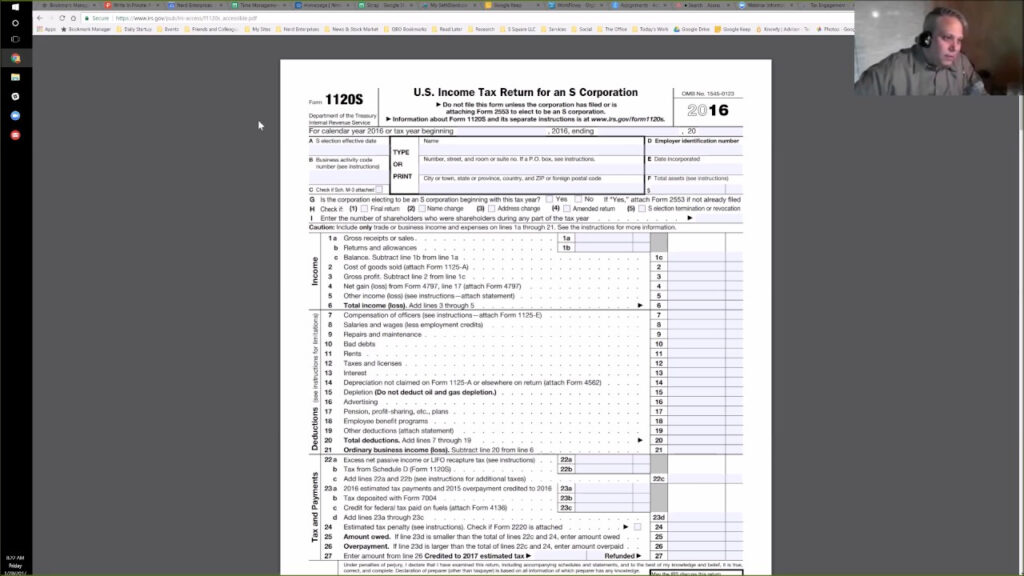The width and height of the screenshot is (1024, 576).
Task: Open the My Sites bookmark folder
Action: pos(258,29)
